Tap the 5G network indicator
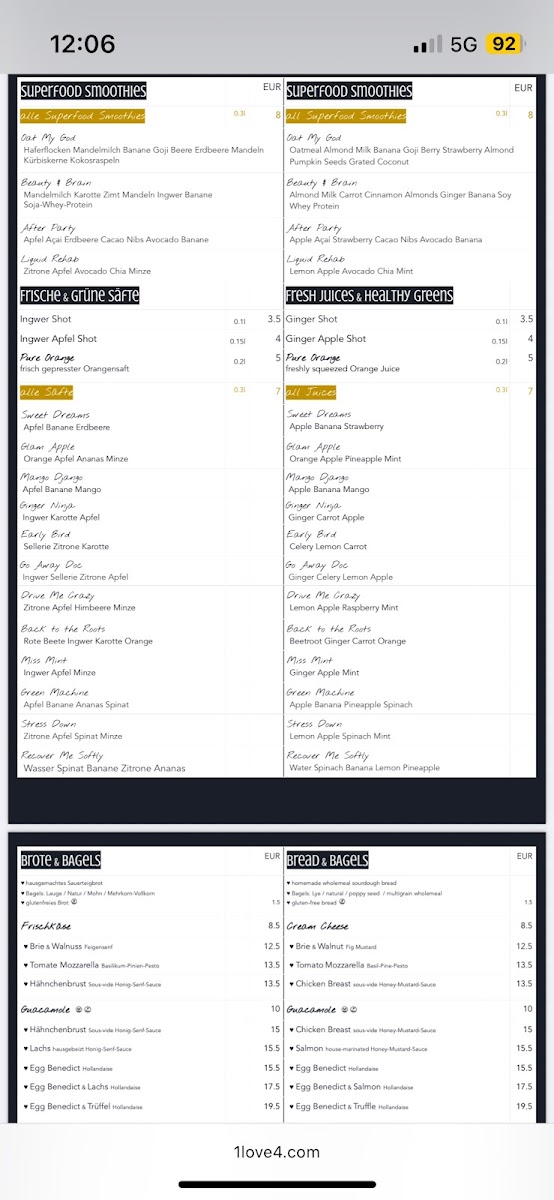554x1200 pixels. tap(464, 44)
